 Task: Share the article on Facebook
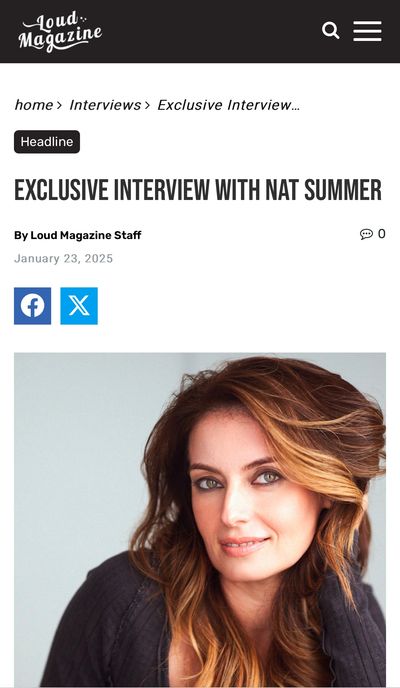(x=32, y=306)
